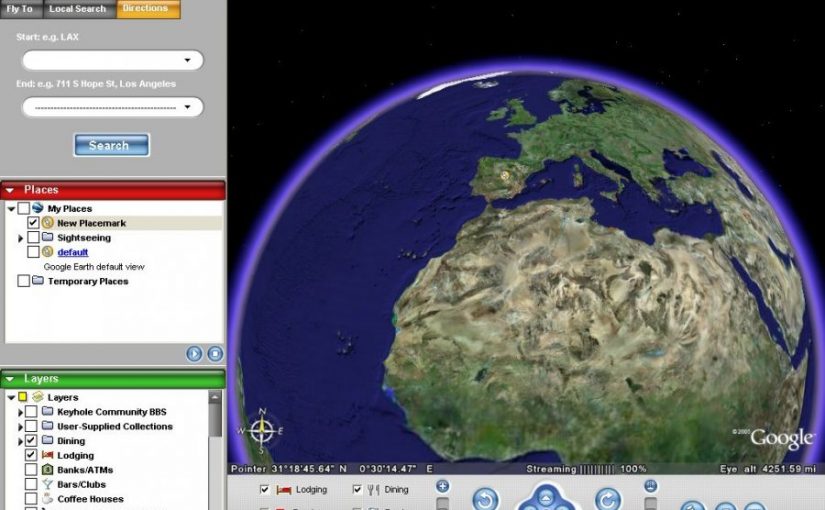Image resolution: width=825 pixels, height=510 pixels.
Task: Enable the Banks/ATMs layer checkbox
Action: pos(31,469)
